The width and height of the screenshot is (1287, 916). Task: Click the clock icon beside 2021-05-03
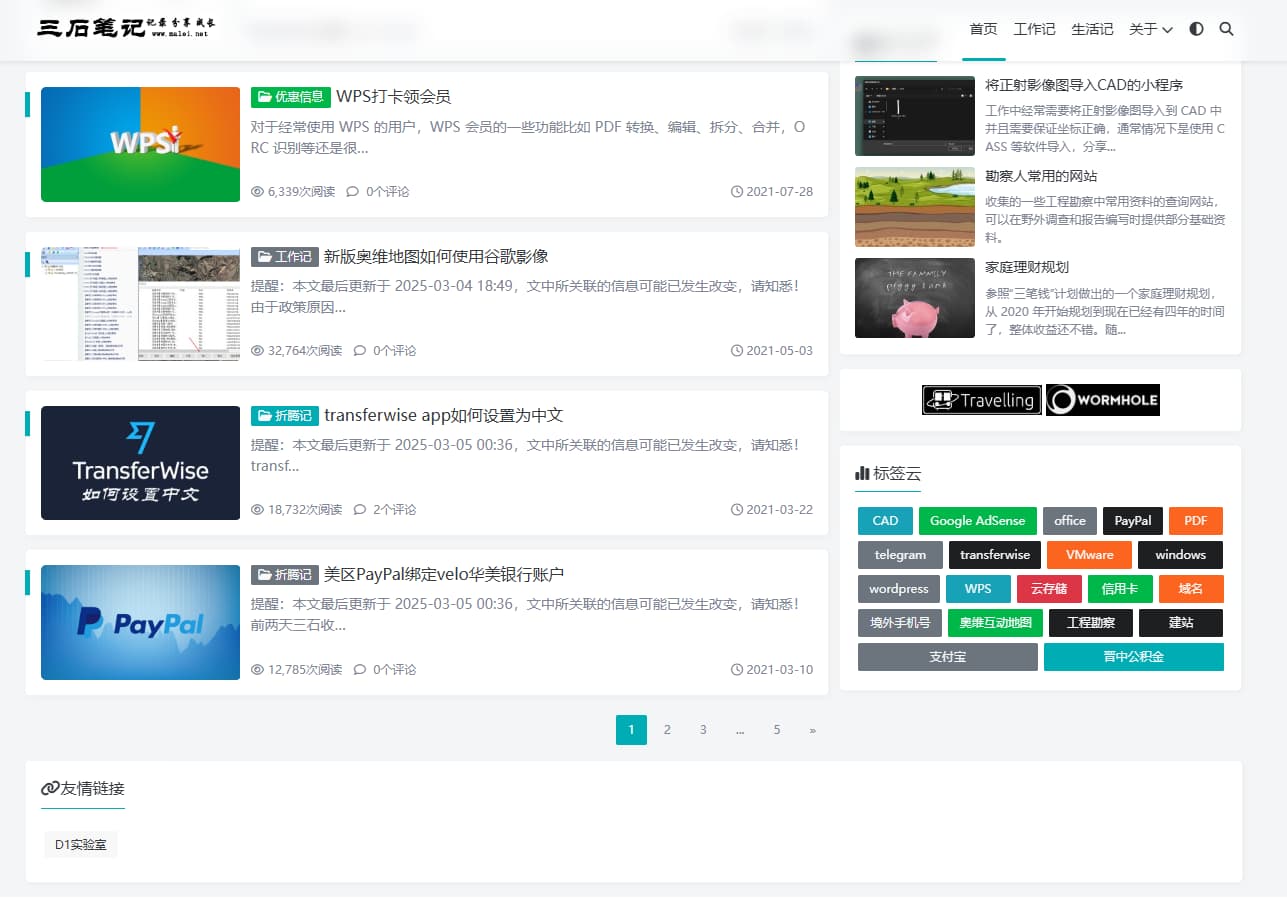737,350
